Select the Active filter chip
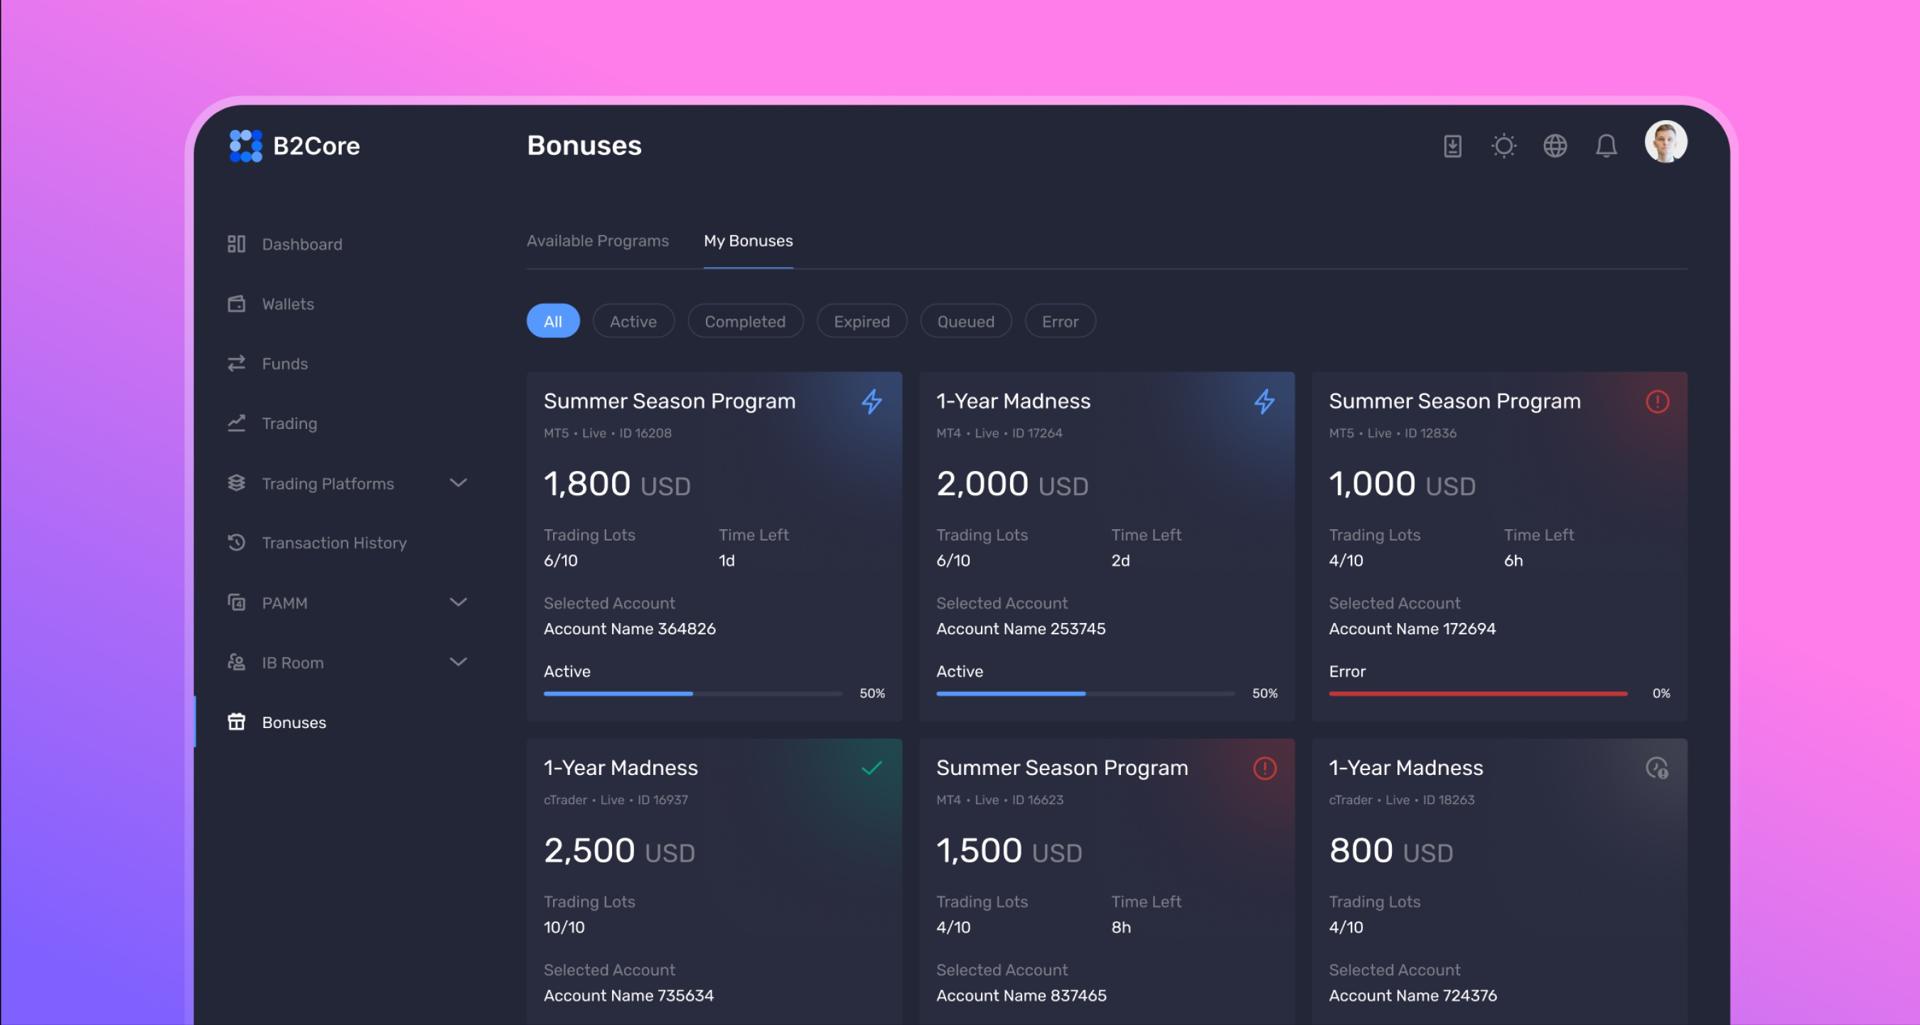1920x1025 pixels. tap(633, 321)
